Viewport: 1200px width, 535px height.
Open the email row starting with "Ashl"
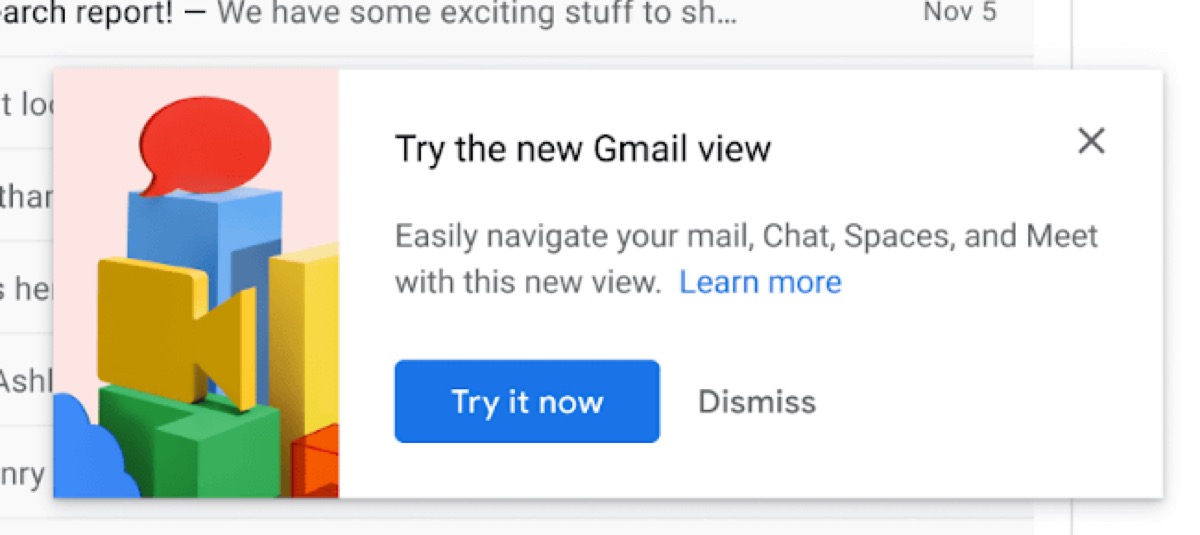(x=25, y=381)
